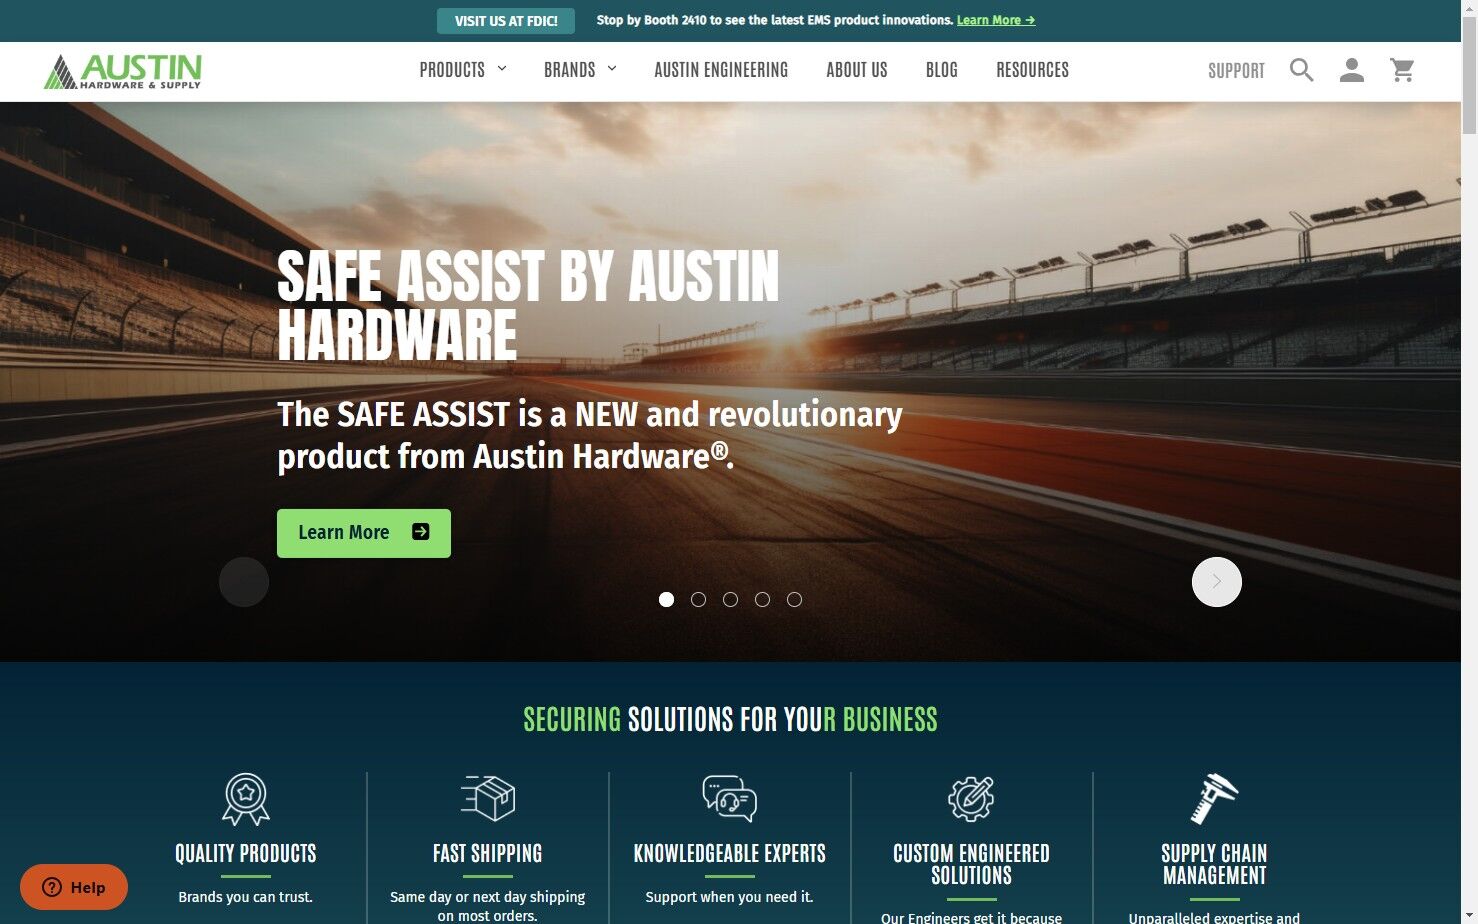The image size is (1478, 924).
Task: Click the Fast Shipping box icon
Action: [x=488, y=798]
